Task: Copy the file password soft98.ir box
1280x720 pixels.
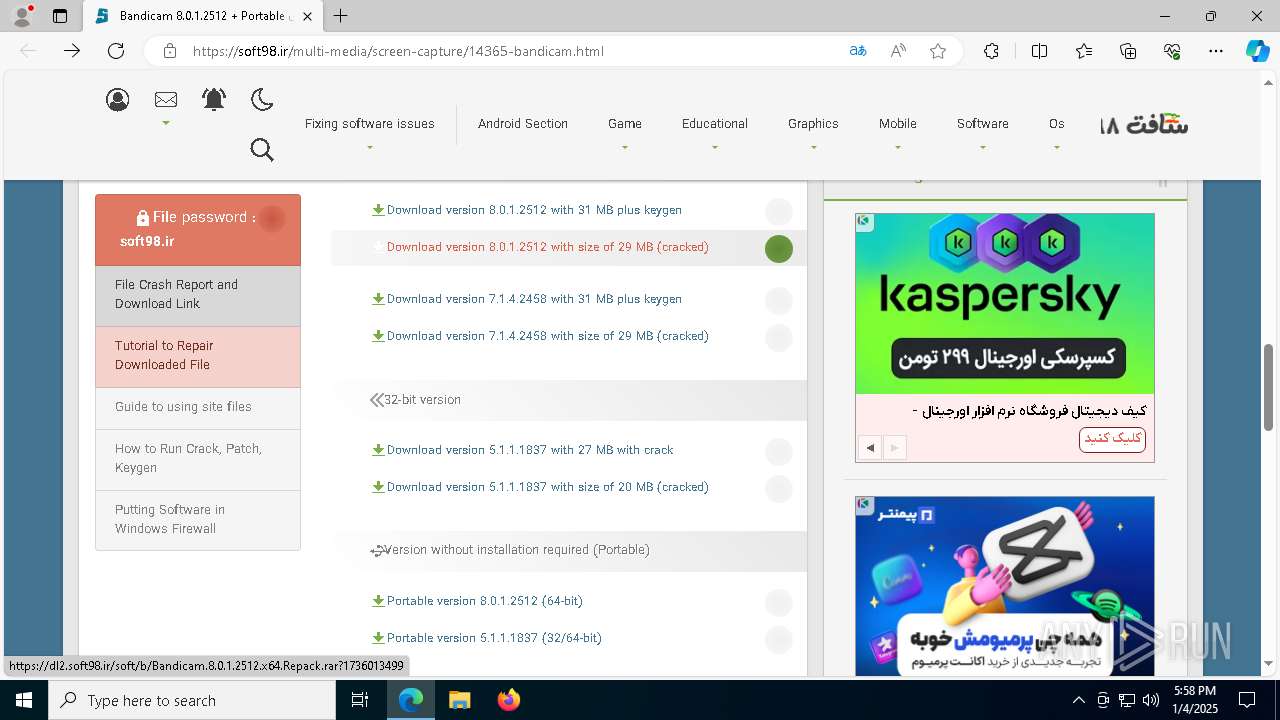Action: (198, 229)
